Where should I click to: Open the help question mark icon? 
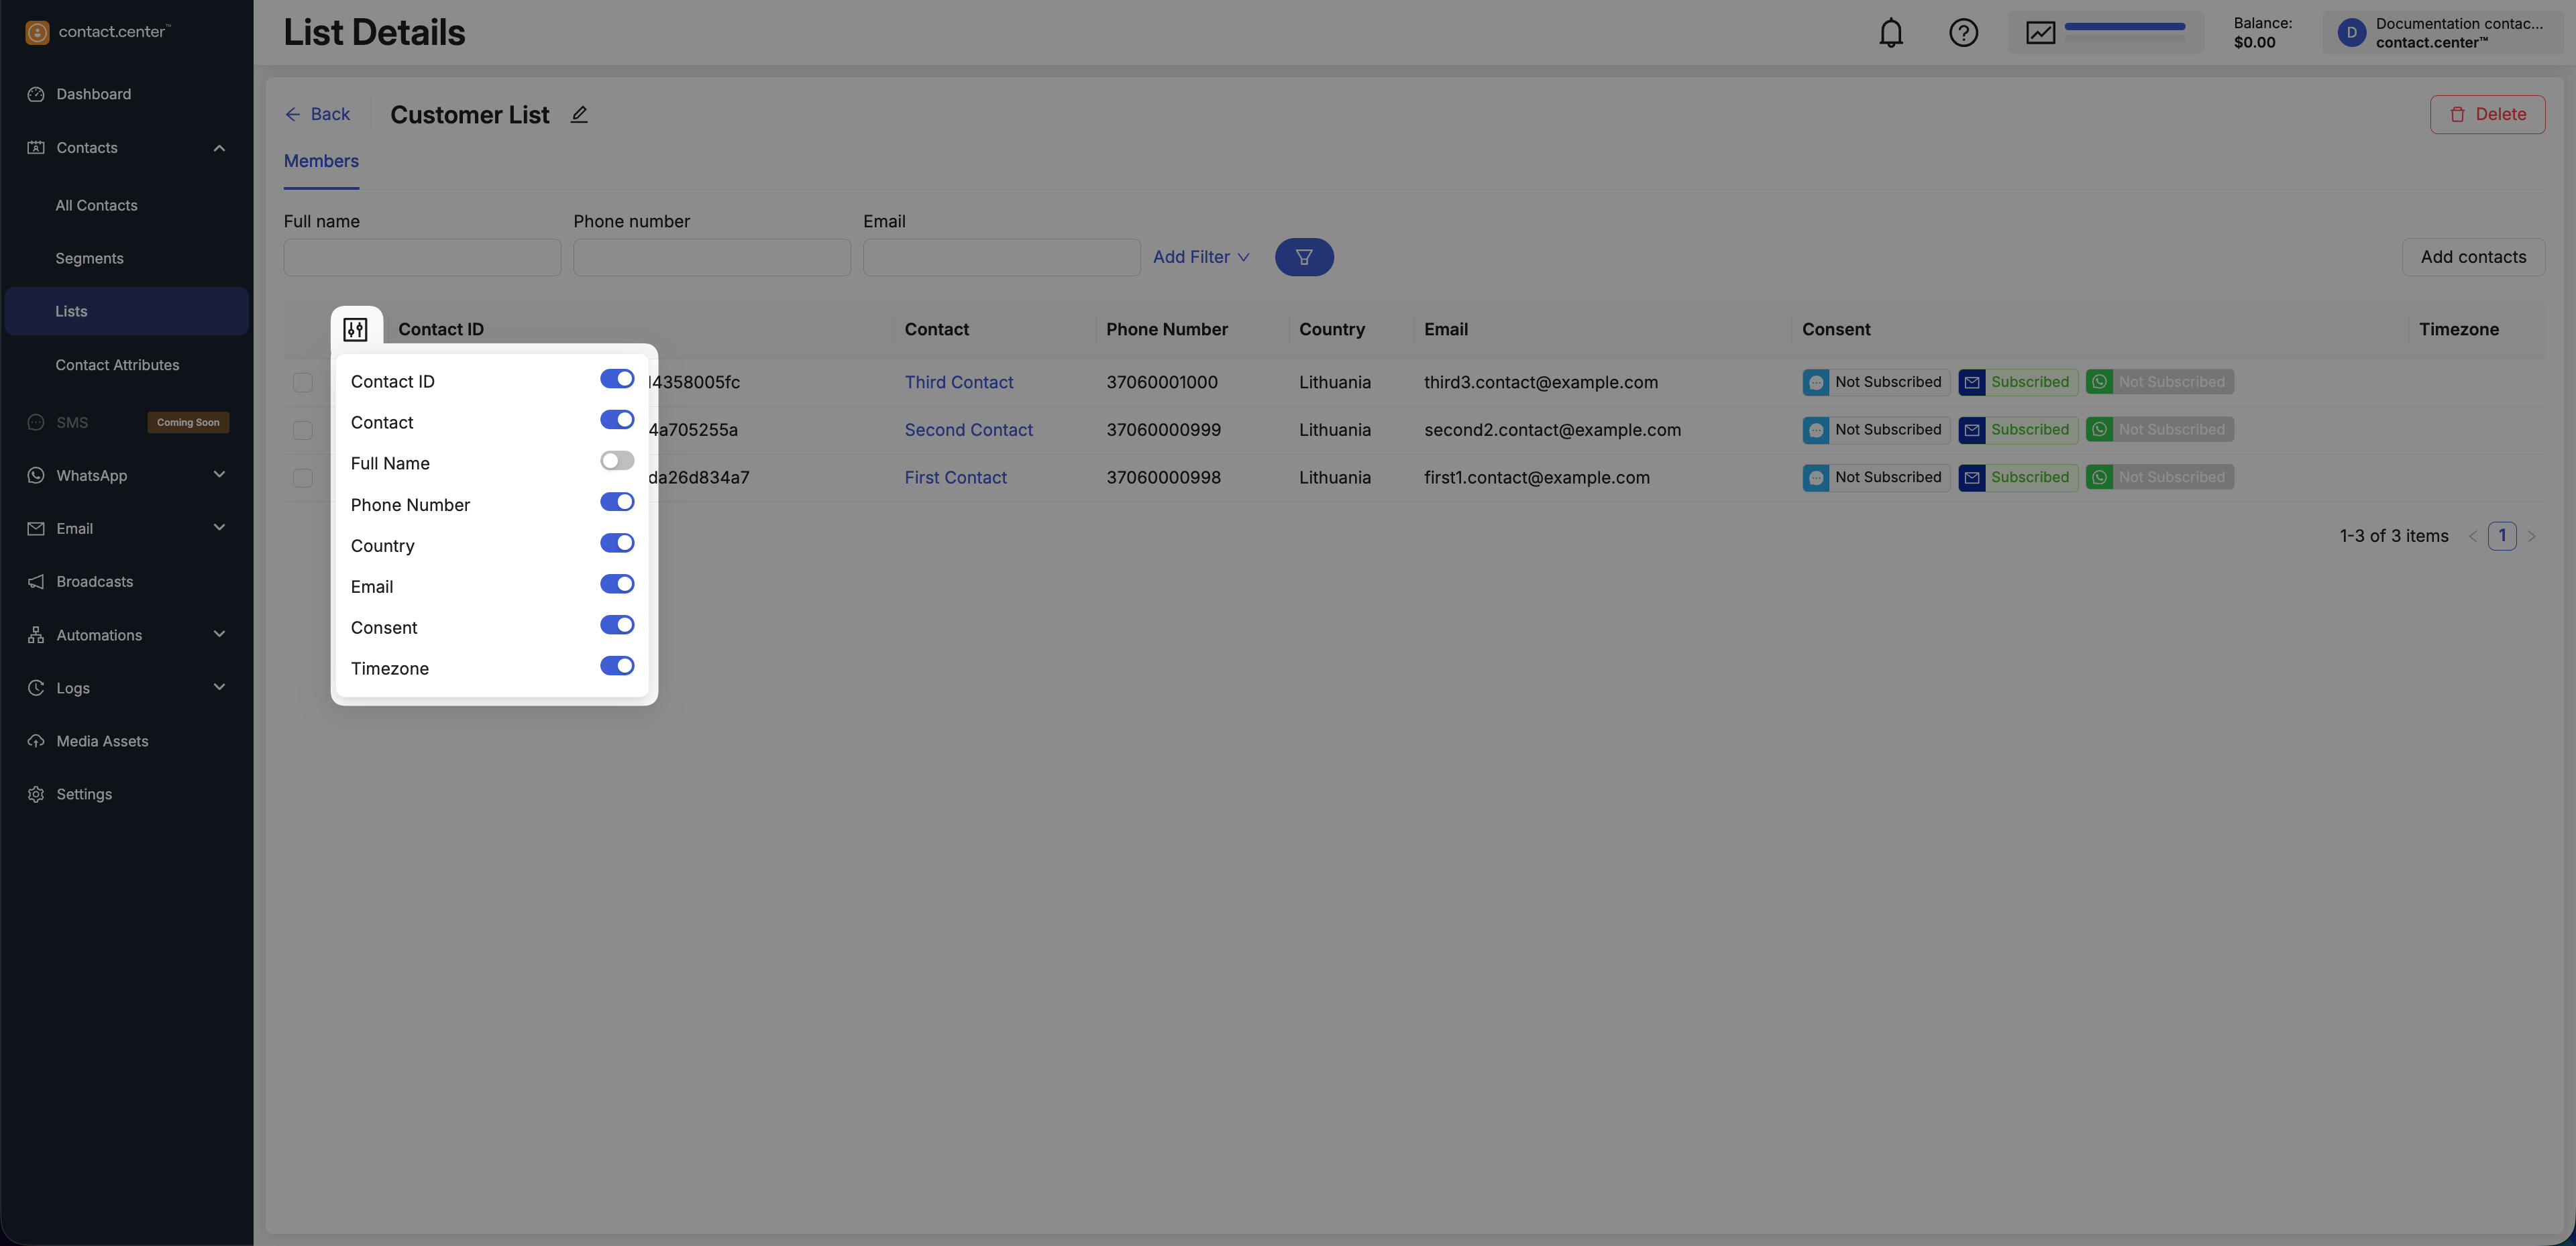[x=1963, y=33]
